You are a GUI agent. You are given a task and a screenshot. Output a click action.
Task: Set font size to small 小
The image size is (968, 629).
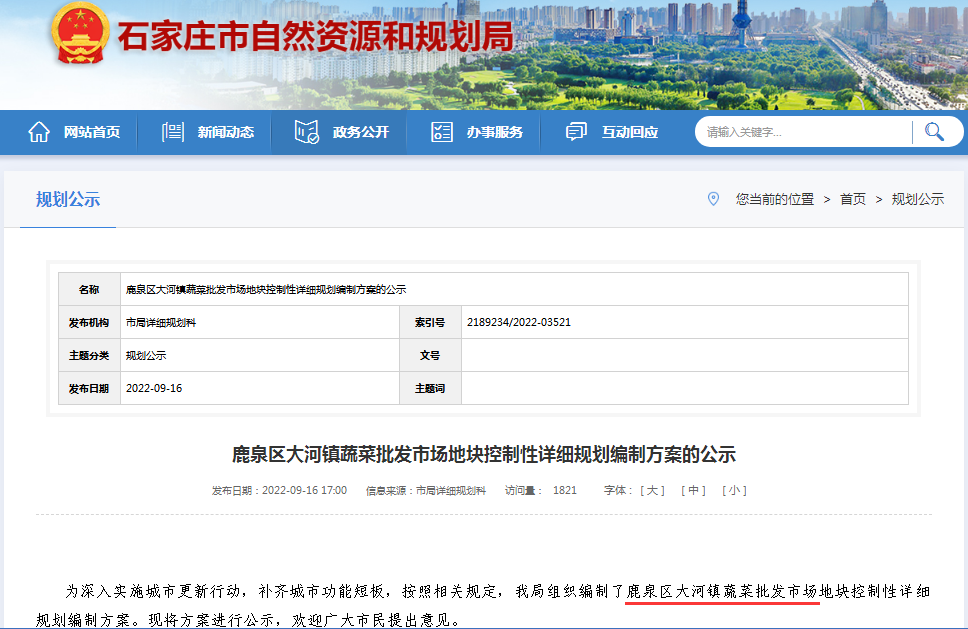click(x=734, y=490)
